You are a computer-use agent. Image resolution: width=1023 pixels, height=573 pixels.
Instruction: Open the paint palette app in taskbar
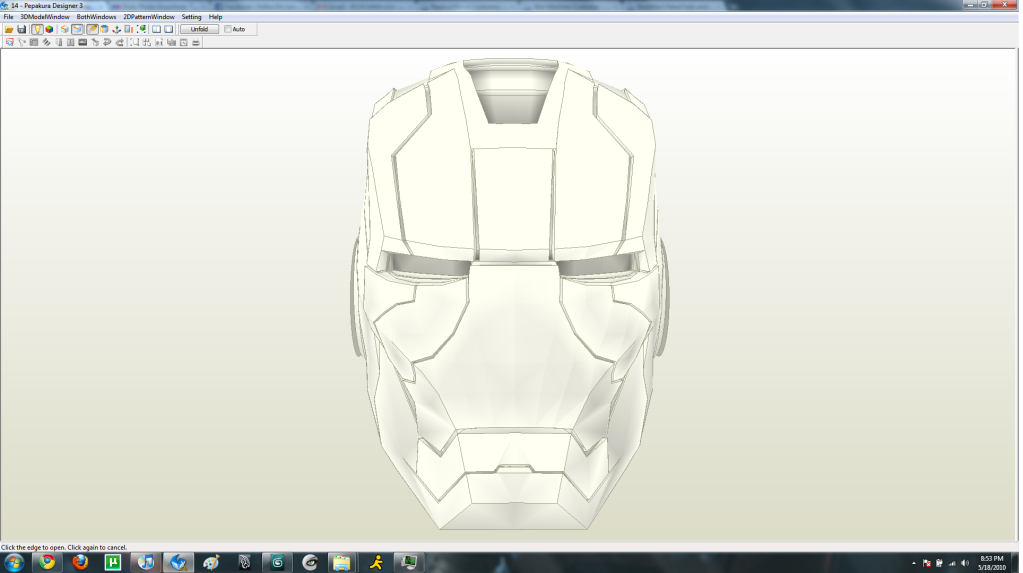coord(211,563)
